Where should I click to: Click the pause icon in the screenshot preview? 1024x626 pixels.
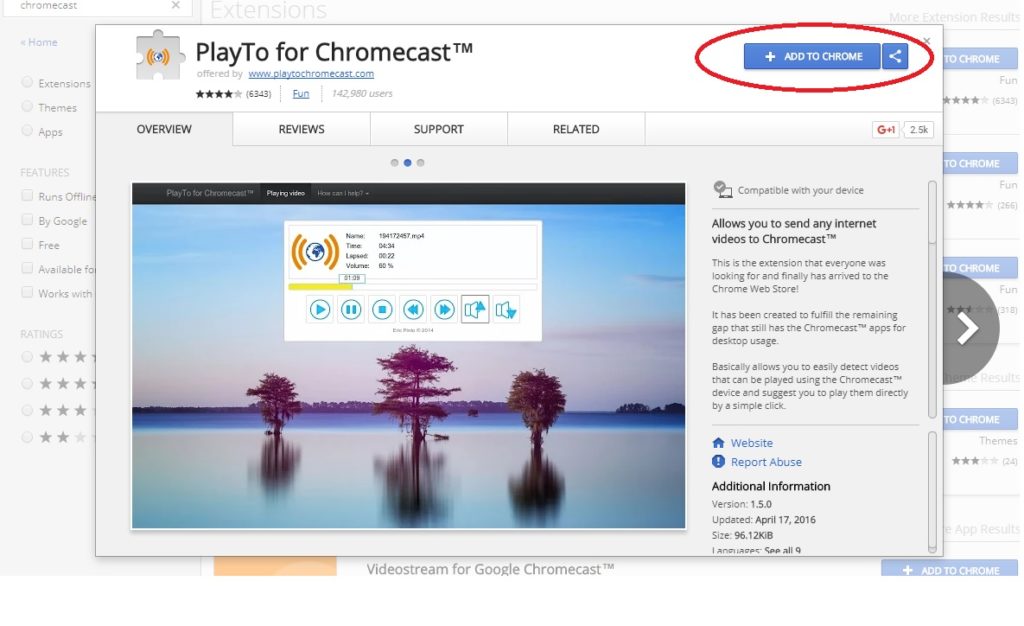351,309
